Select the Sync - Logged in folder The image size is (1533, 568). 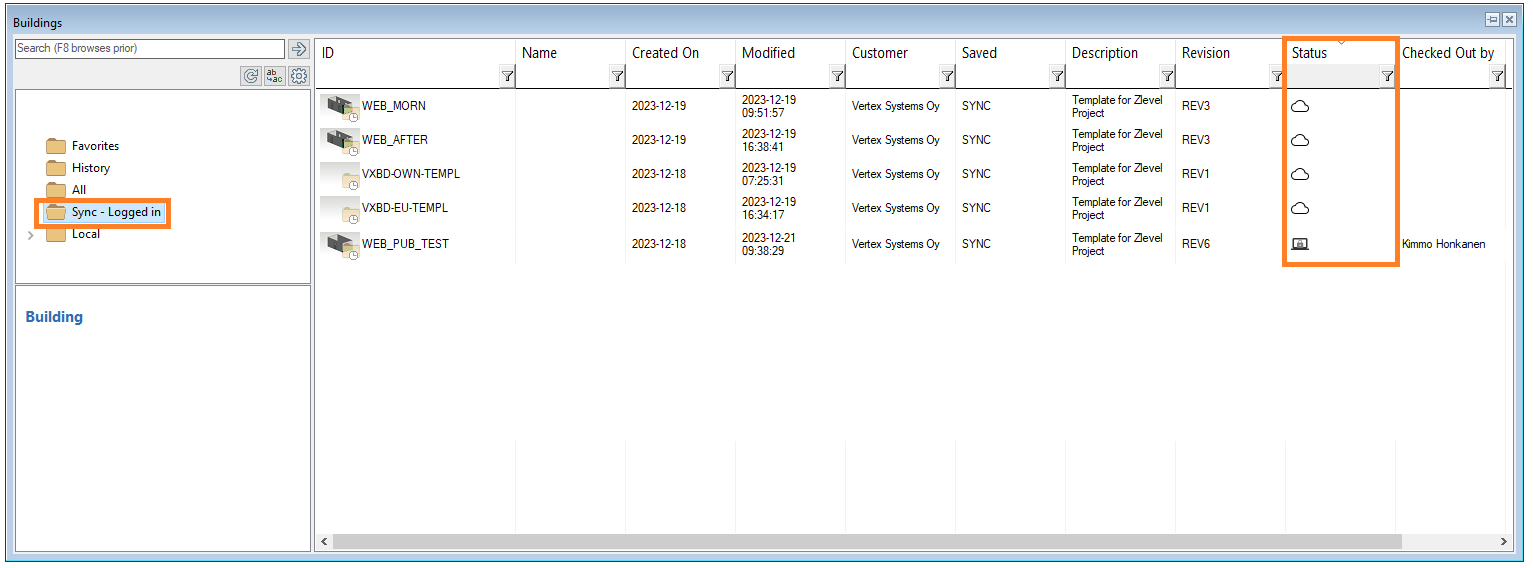pyautogui.click(x=104, y=212)
